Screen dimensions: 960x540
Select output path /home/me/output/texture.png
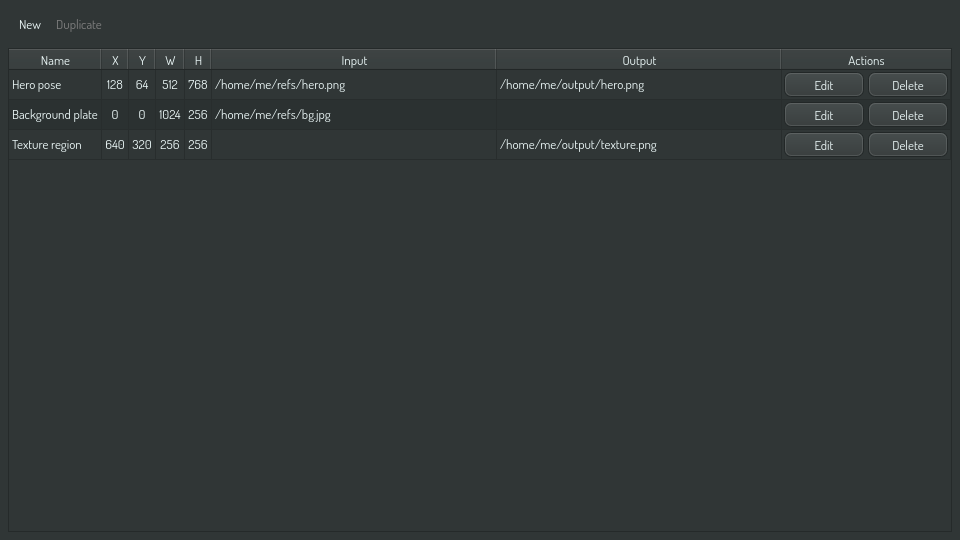tap(639, 145)
